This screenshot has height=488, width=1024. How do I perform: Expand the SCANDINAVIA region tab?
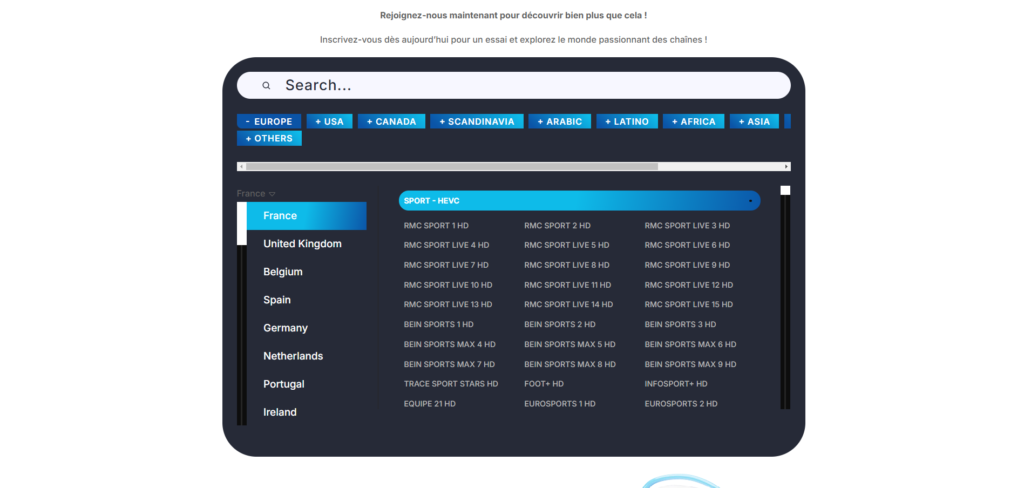(477, 122)
